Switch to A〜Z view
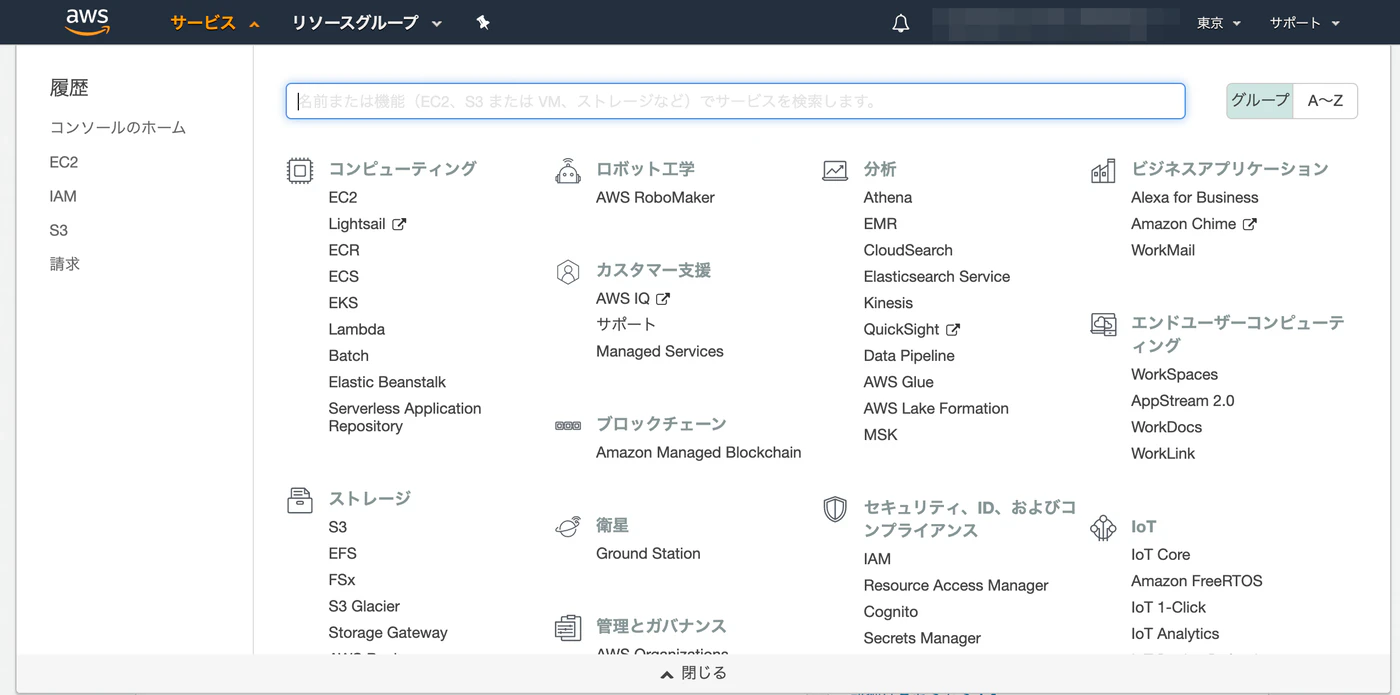The height and width of the screenshot is (695, 1400). click(1325, 101)
